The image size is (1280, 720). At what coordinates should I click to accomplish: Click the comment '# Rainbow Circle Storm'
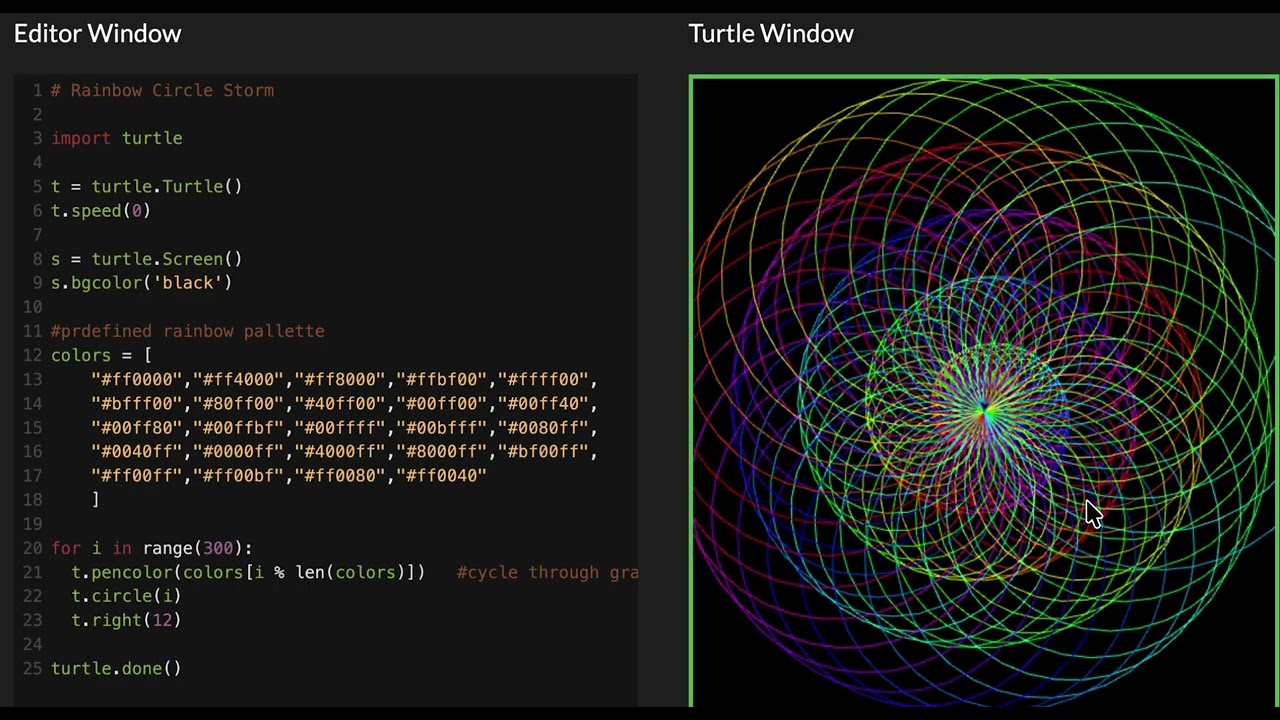pos(162,90)
